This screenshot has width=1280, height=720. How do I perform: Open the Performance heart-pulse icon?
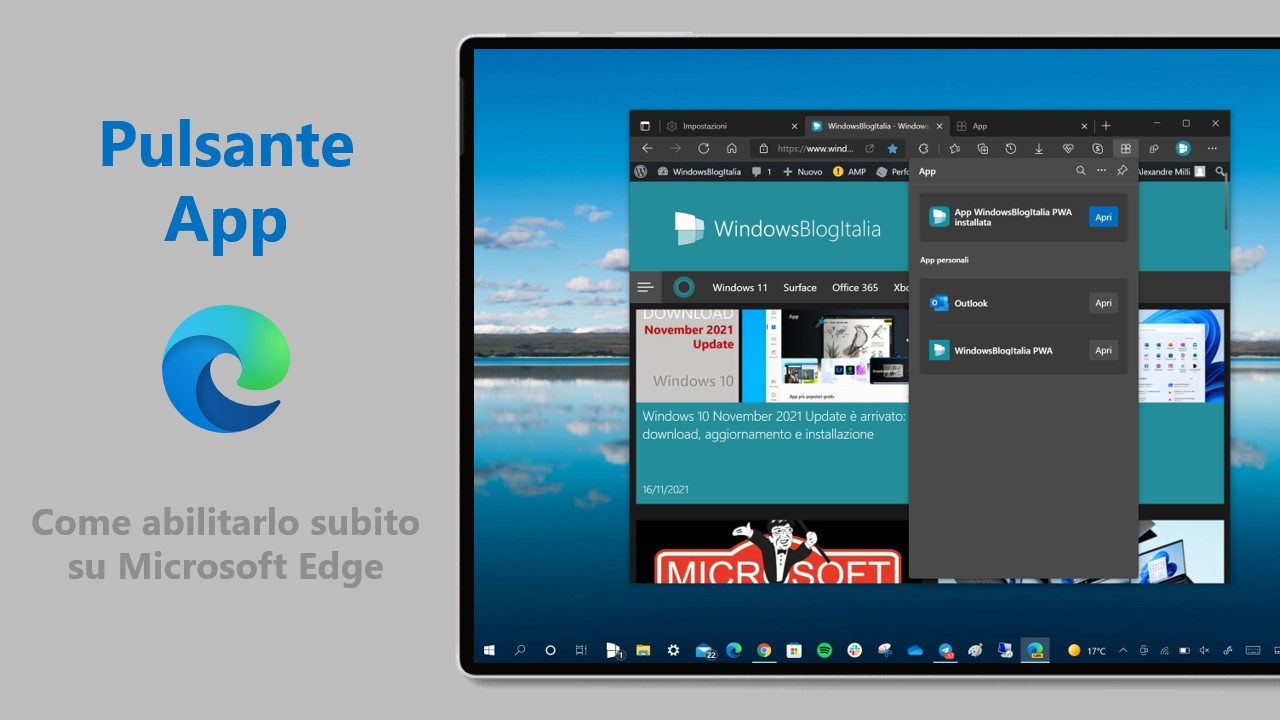click(1068, 148)
